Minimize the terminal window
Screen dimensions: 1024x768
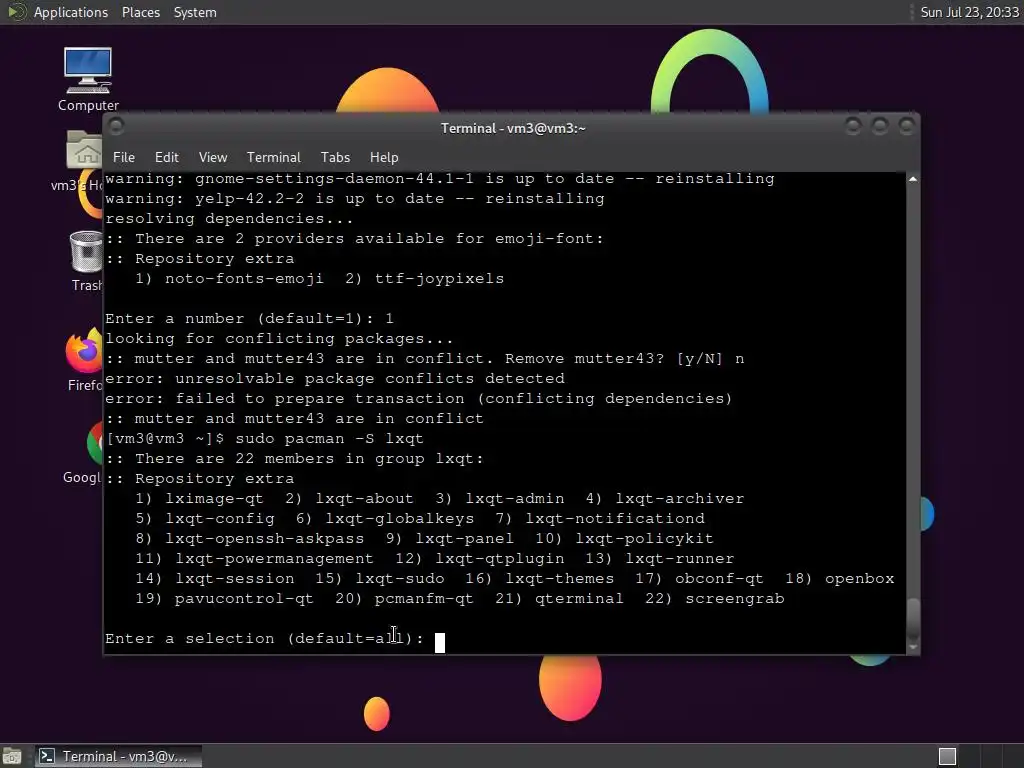coord(853,125)
